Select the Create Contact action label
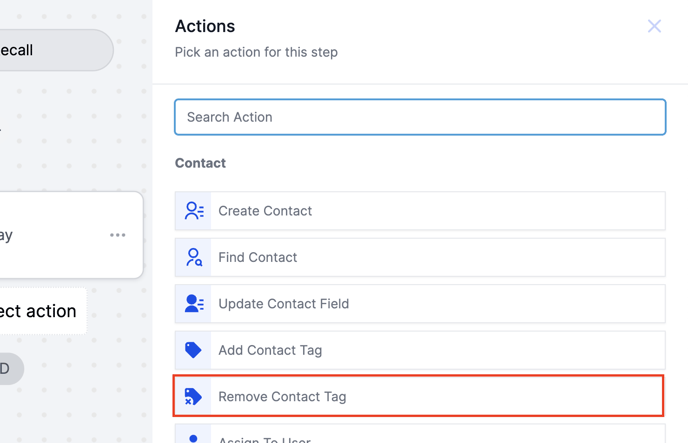This screenshot has height=443, width=688. coord(265,211)
